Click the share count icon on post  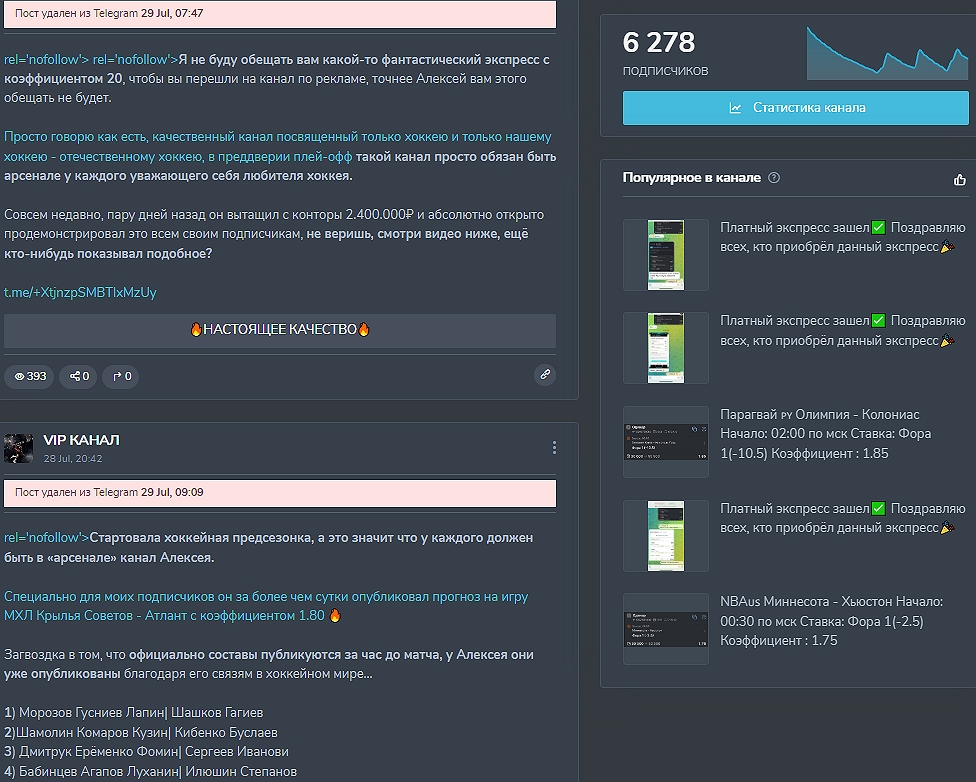78,376
